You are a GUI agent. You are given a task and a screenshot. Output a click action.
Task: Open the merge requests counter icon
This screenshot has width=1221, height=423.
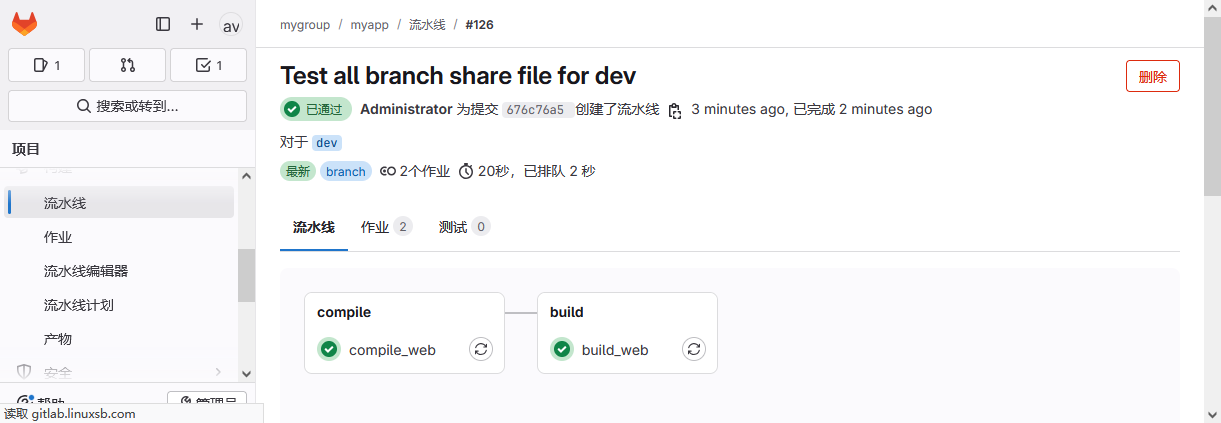pos(127,65)
